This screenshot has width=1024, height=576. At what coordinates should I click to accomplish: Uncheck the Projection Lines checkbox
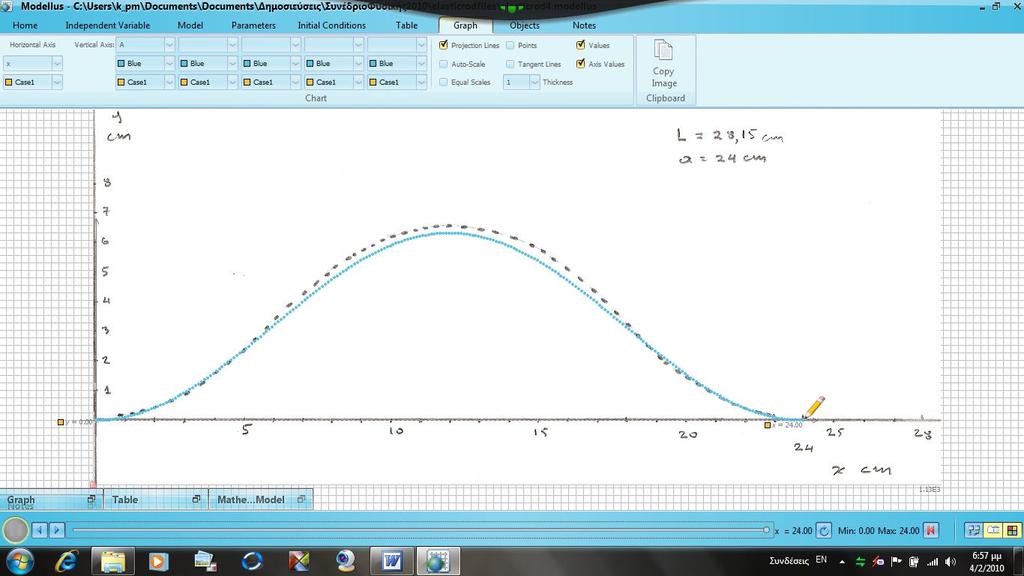click(443, 45)
